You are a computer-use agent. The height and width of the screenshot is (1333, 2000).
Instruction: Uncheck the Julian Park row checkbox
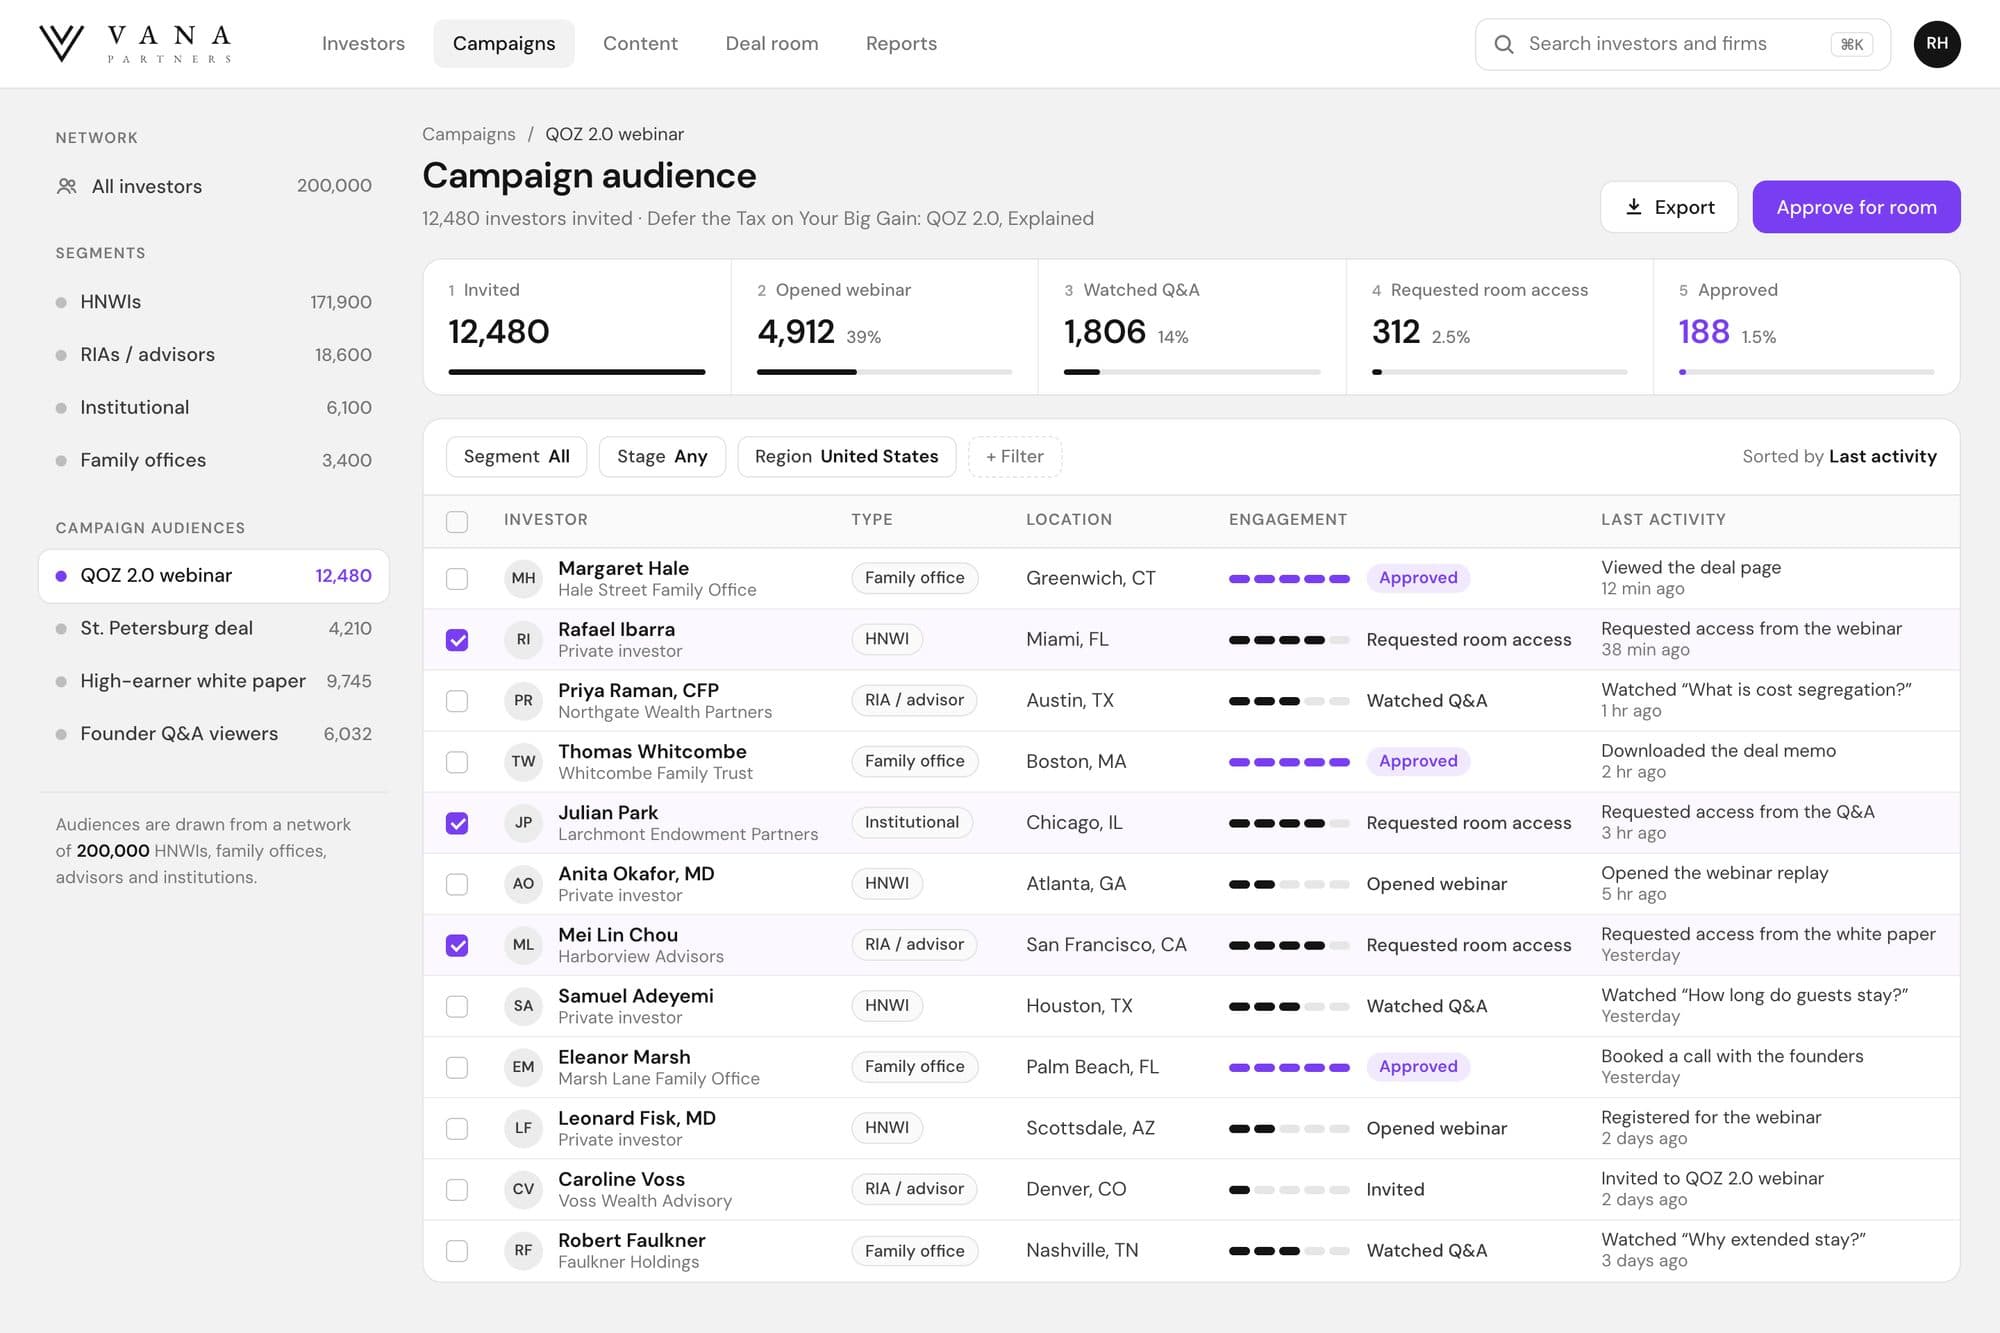click(x=457, y=822)
